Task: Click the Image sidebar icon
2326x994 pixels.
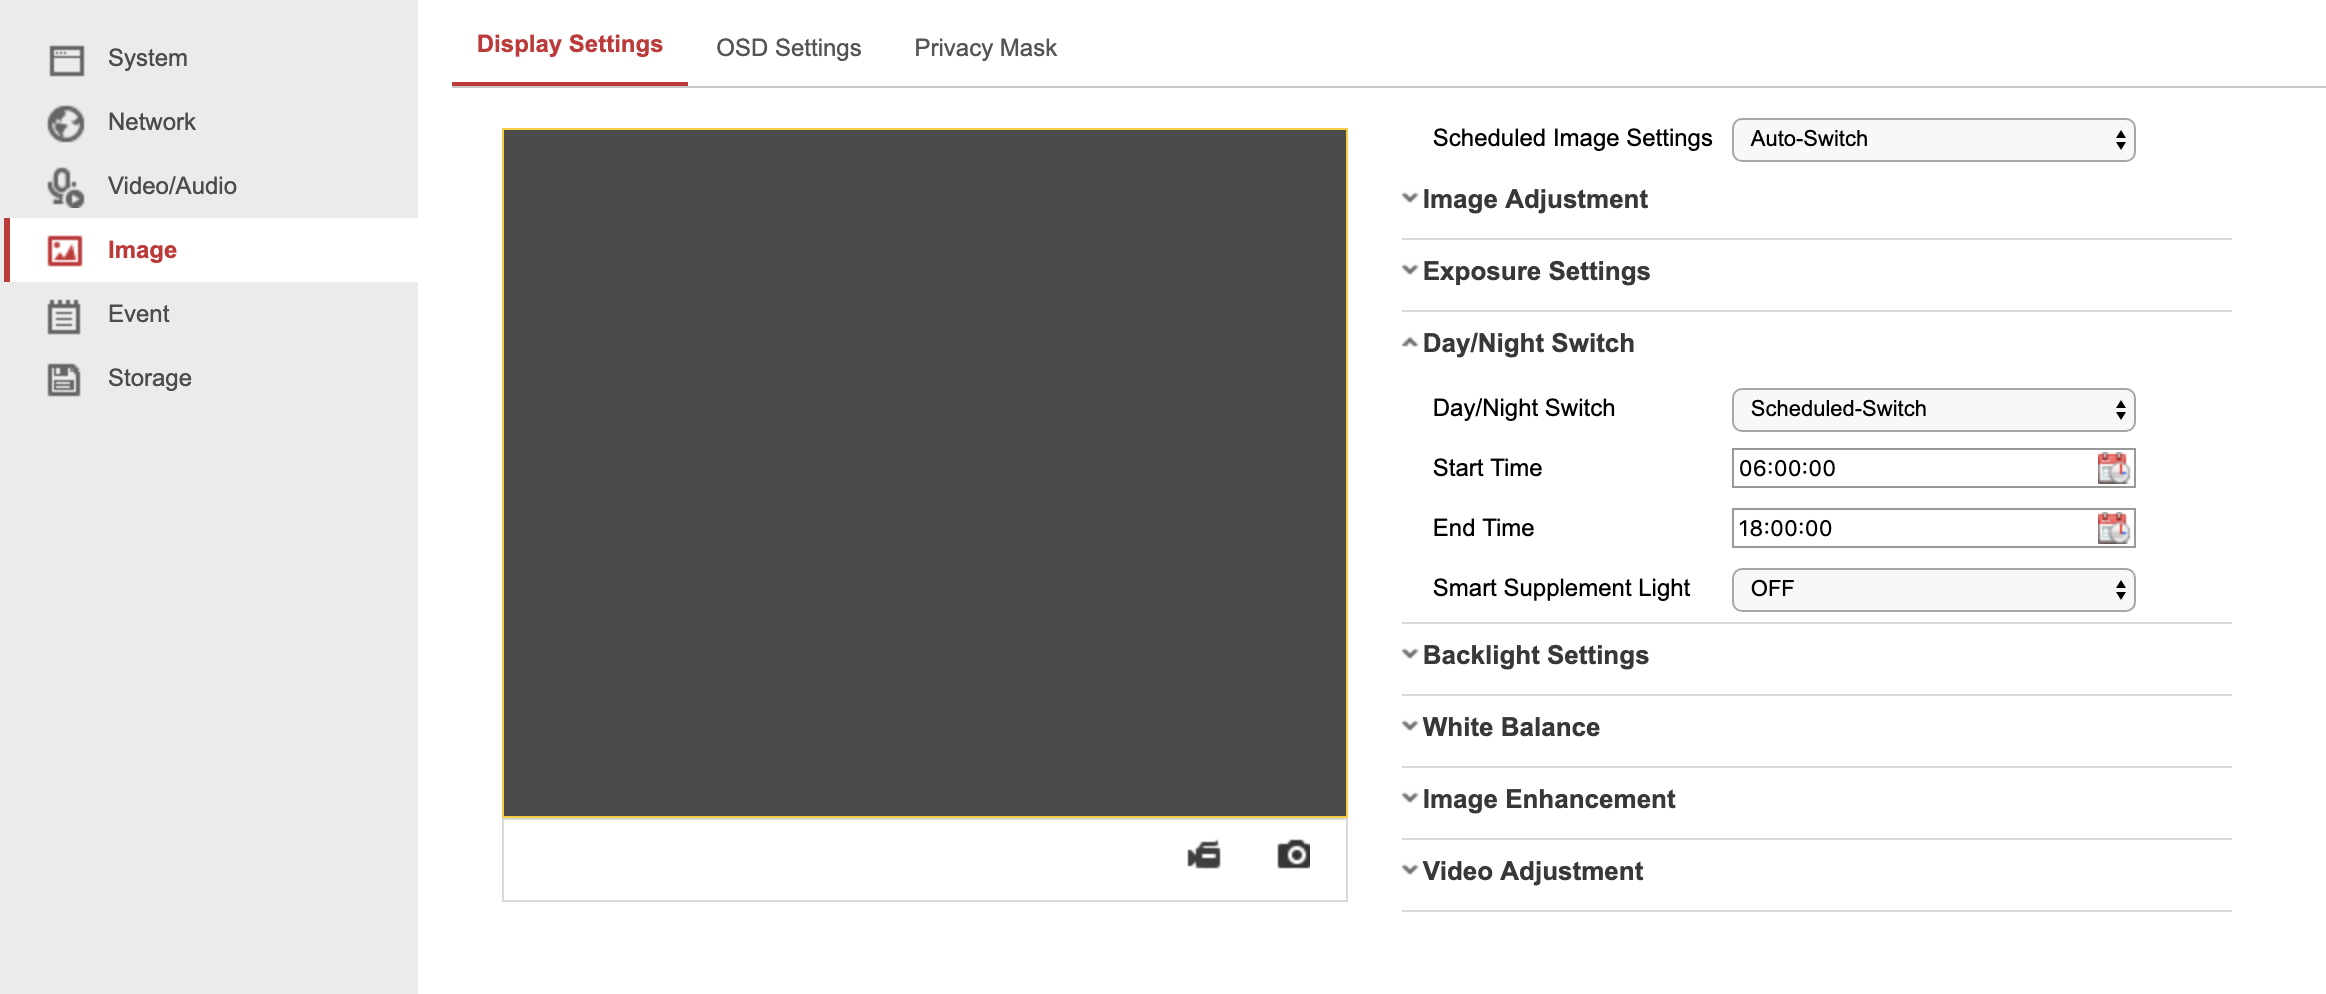Action: [x=64, y=250]
